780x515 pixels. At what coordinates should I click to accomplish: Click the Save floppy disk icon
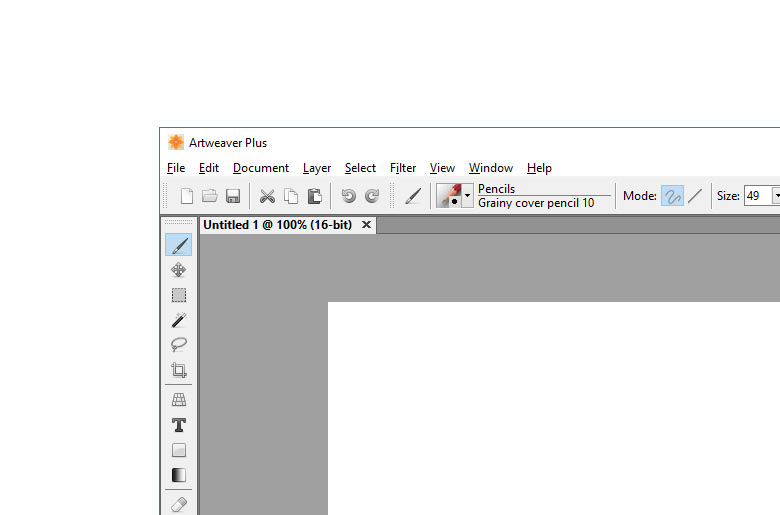click(x=233, y=196)
